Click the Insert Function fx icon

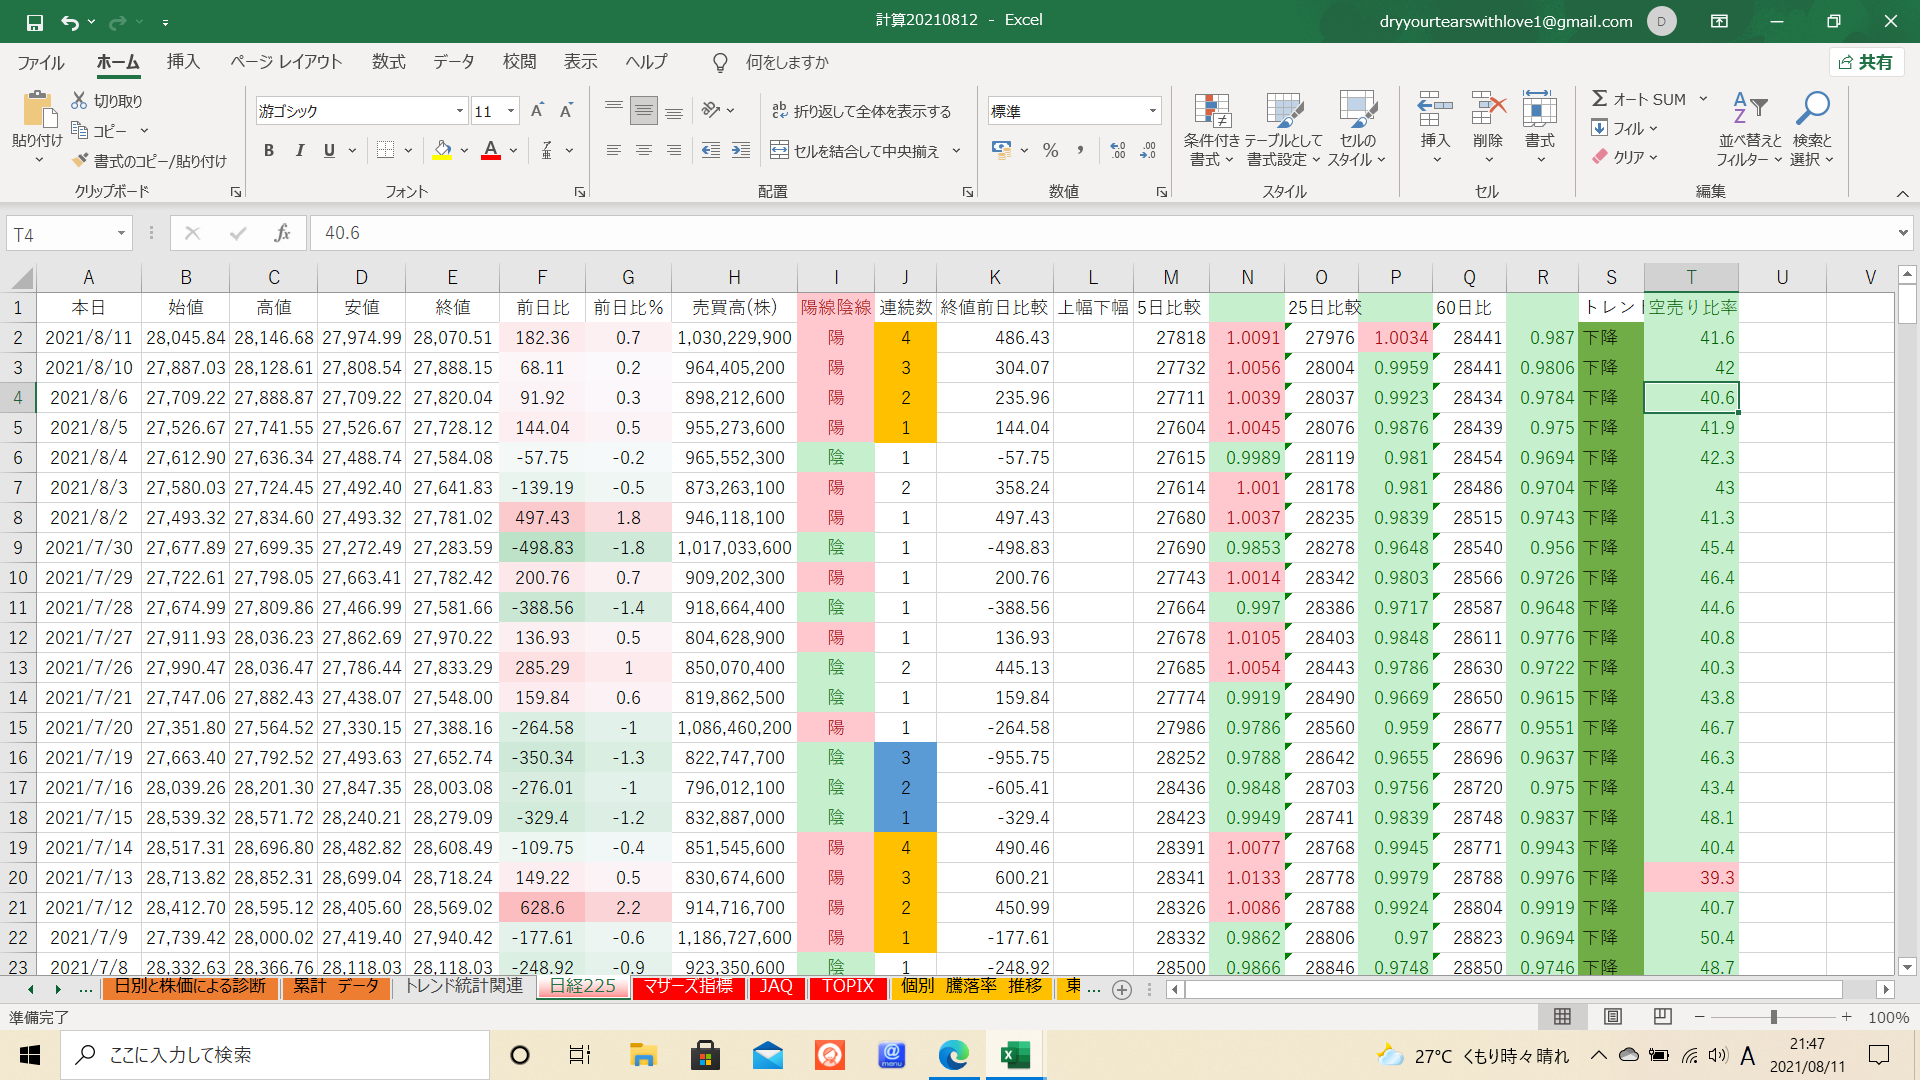coord(282,233)
